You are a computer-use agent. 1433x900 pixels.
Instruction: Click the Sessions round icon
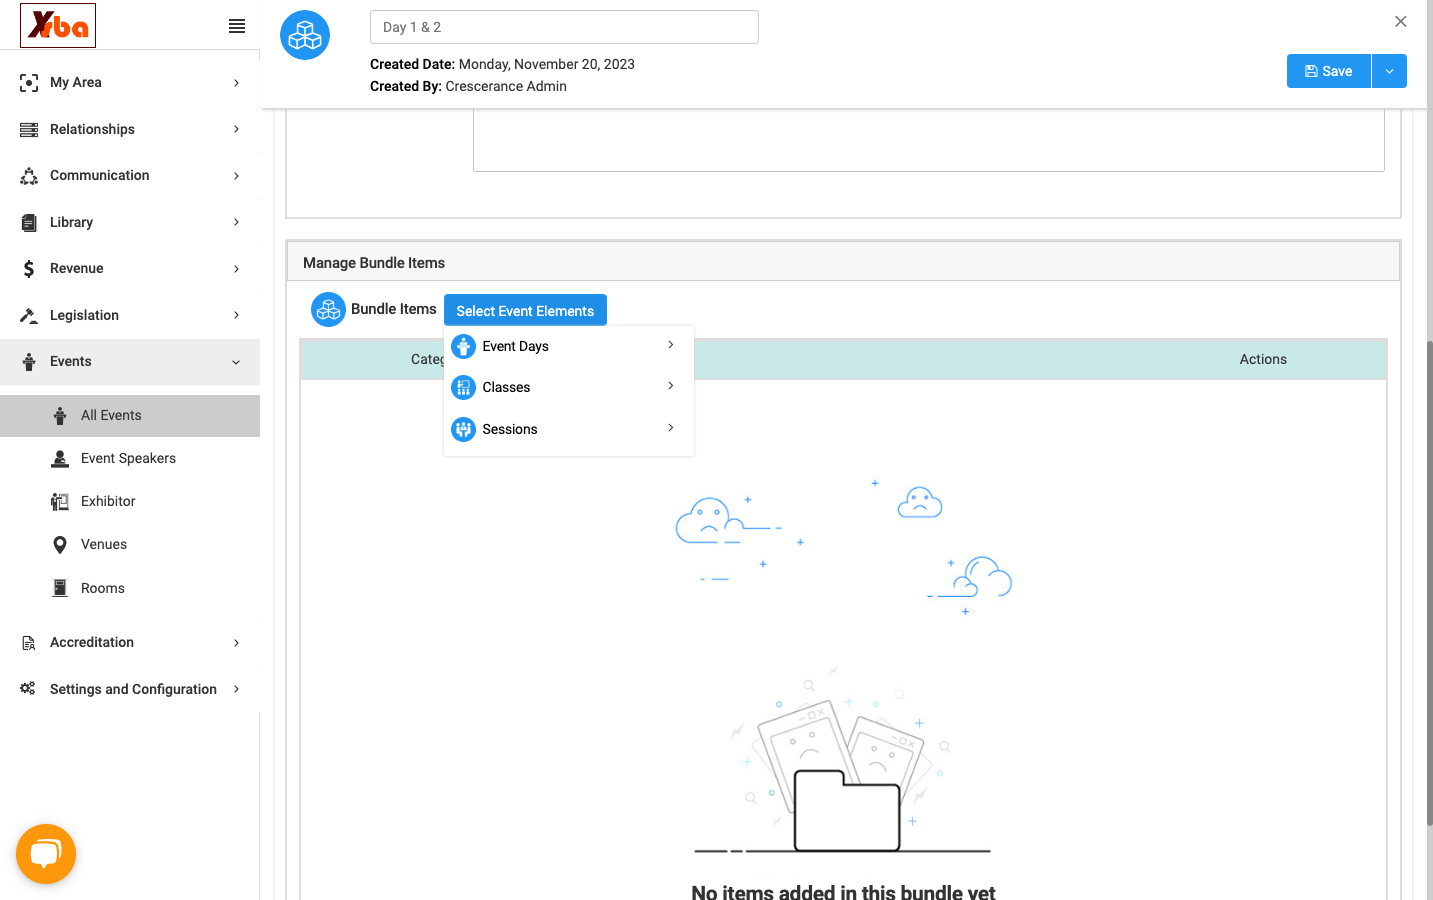463,430
